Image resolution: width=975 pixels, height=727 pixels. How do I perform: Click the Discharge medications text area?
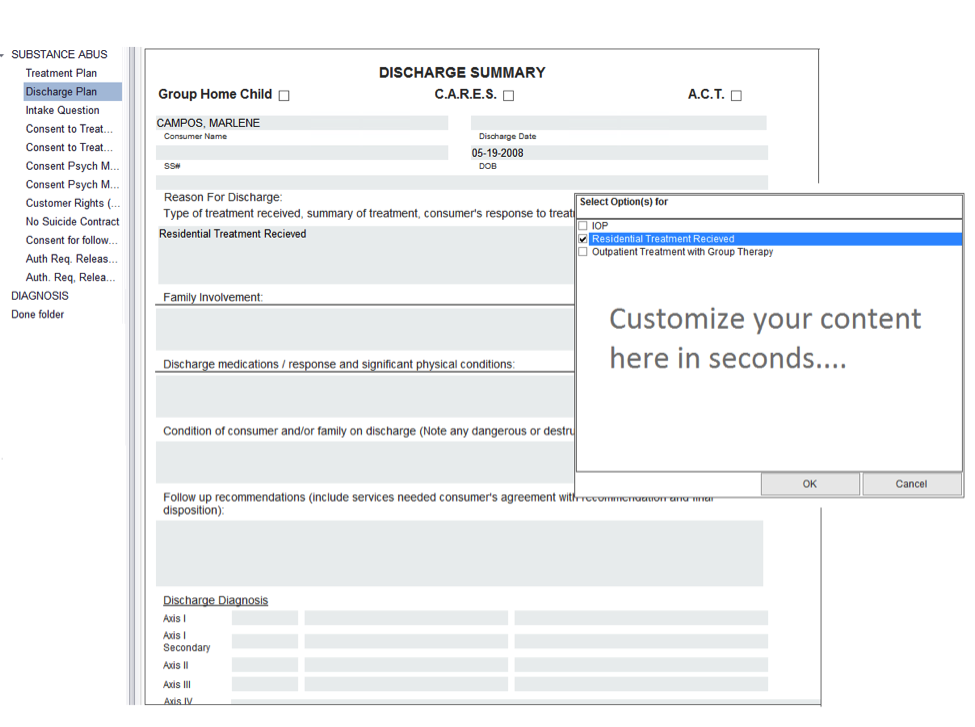(366, 396)
